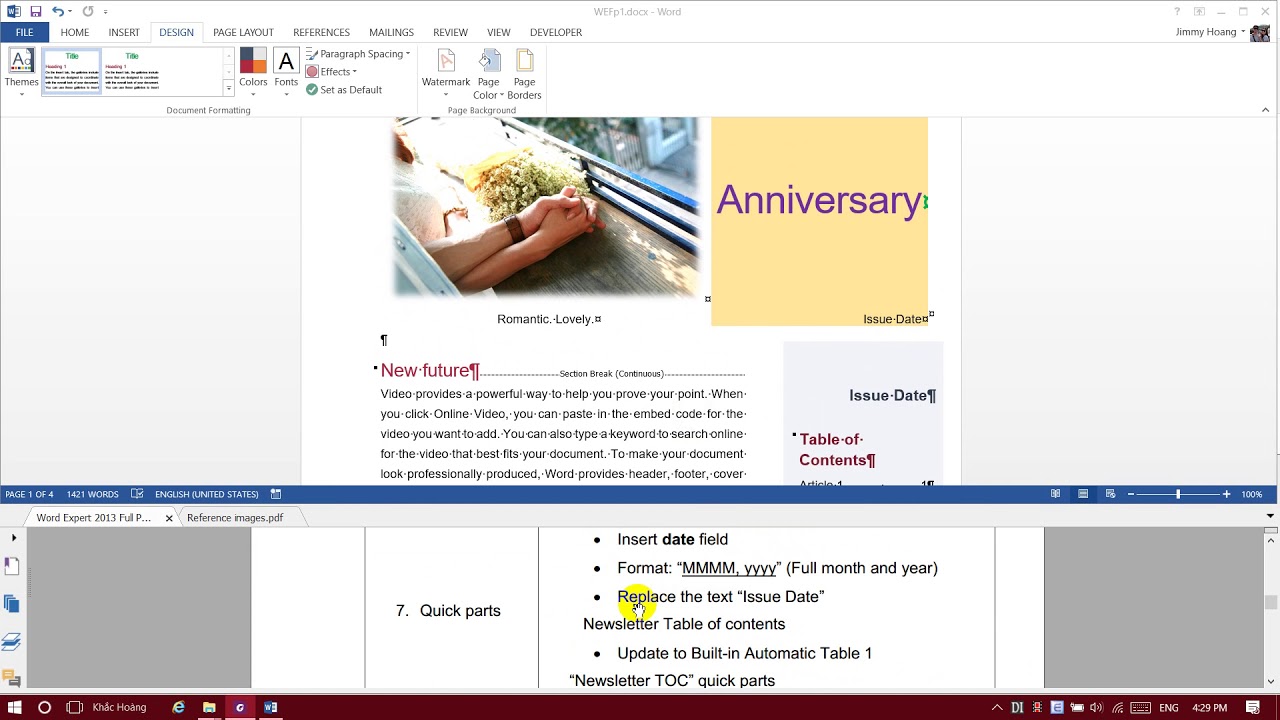The width and height of the screenshot is (1280, 720).
Task: Open Task View on taskbar
Action: pyautogui.click(x=74, y=707)
